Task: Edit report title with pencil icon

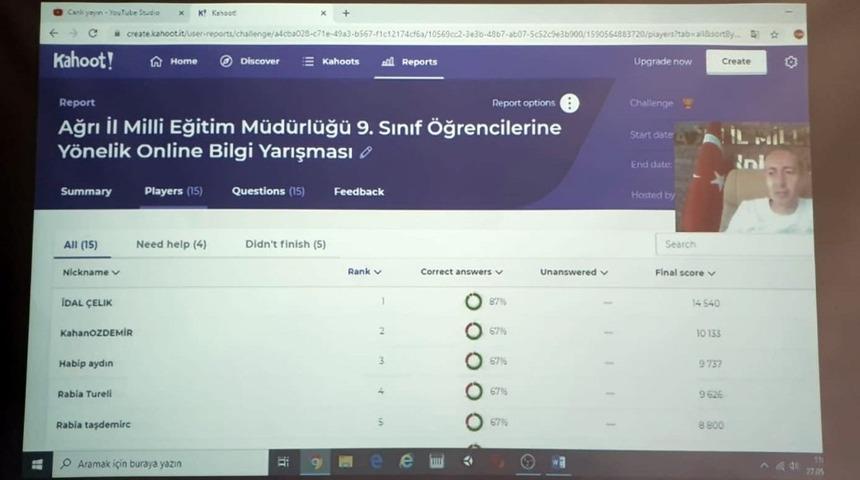Action: [366, 153]
